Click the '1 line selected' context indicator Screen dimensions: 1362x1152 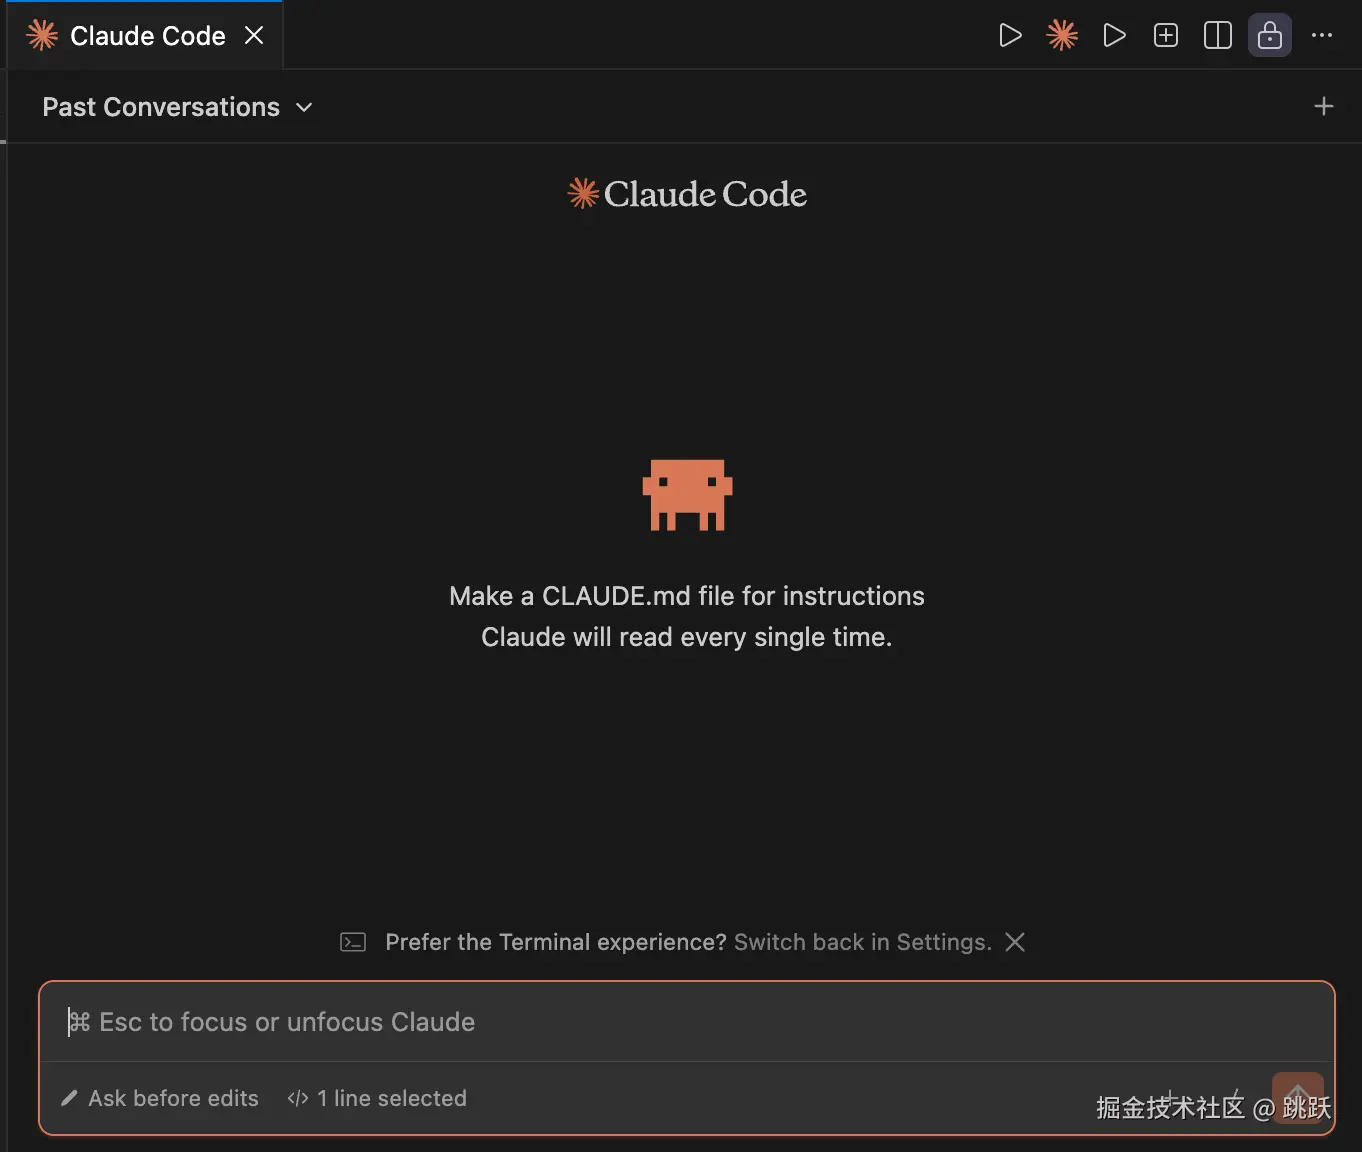coord(377,1098)
